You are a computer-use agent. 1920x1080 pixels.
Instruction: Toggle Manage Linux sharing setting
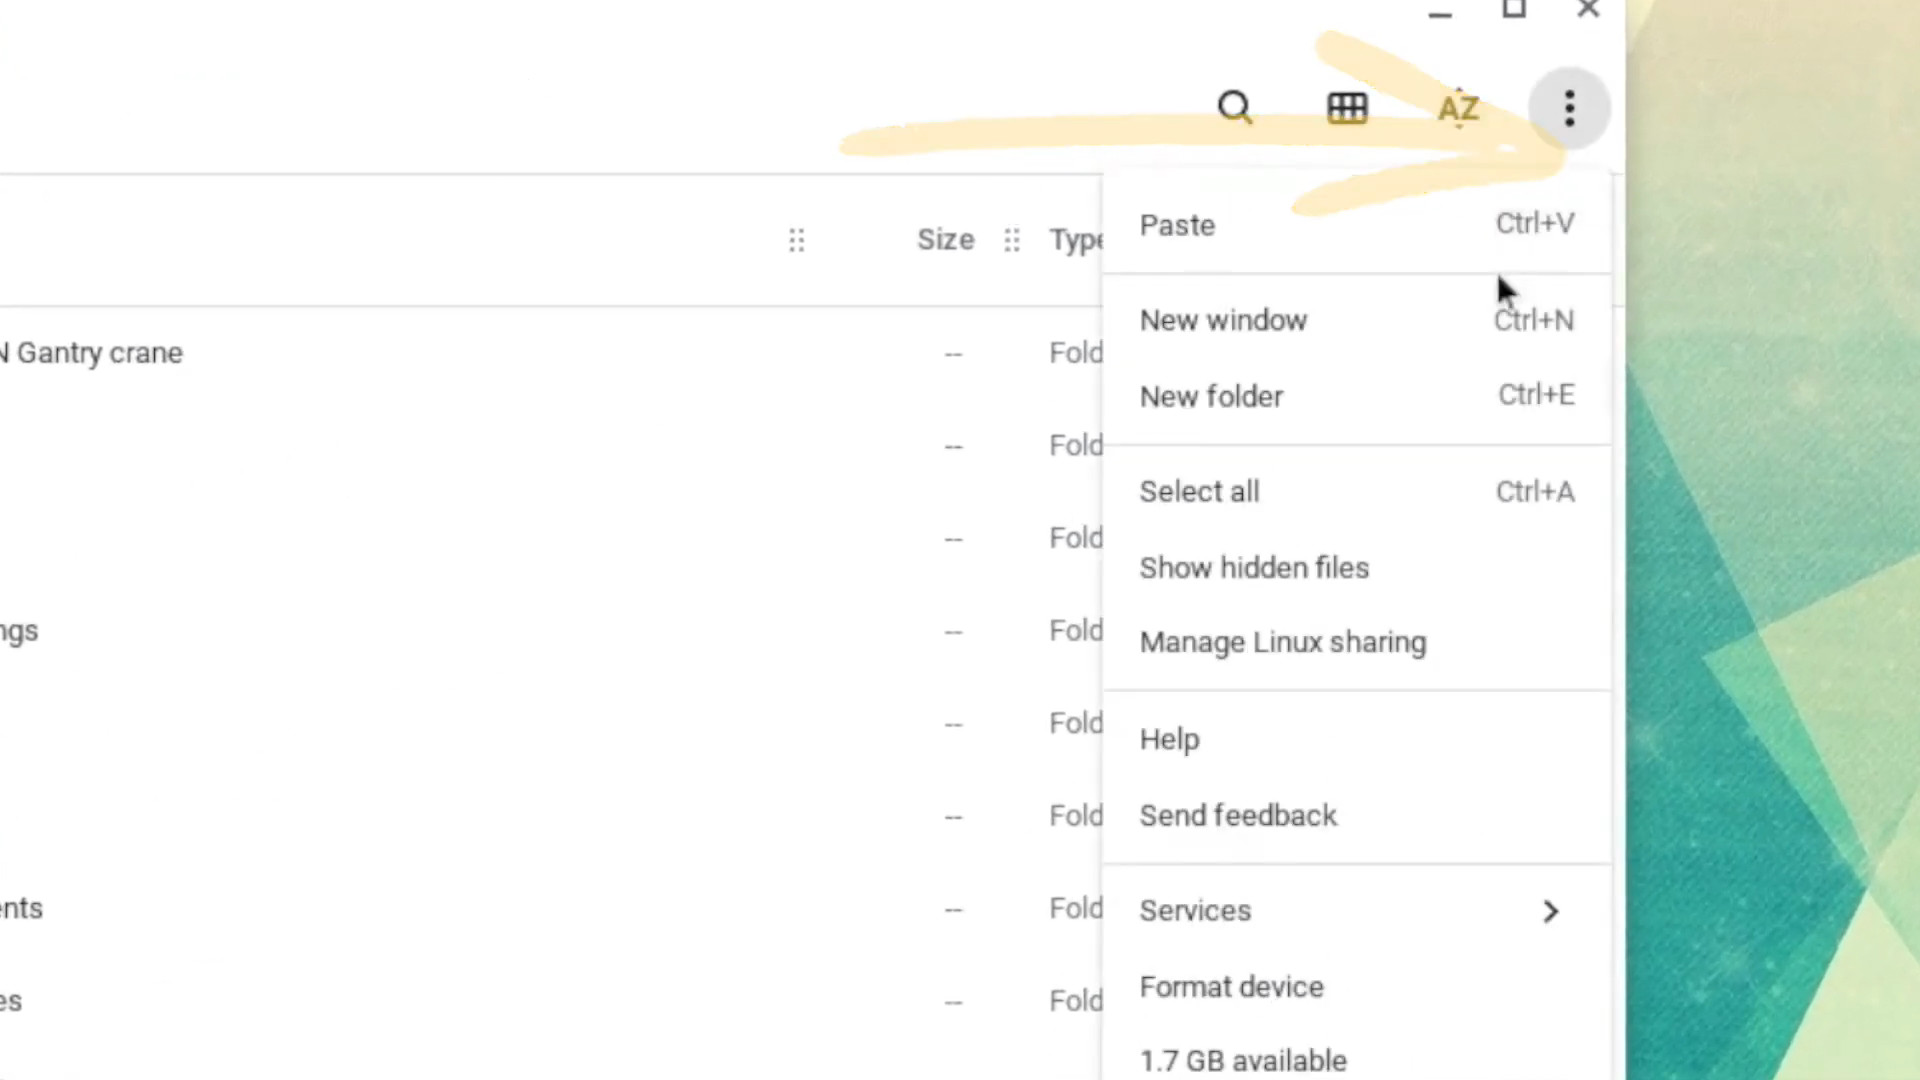1282,642
